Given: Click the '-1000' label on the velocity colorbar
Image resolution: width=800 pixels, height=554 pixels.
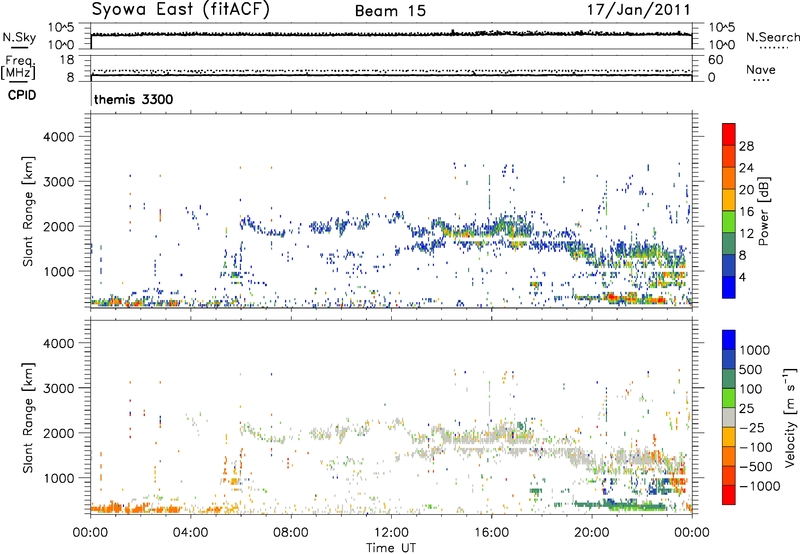Looking at the screenshot, I should point(759,486).
